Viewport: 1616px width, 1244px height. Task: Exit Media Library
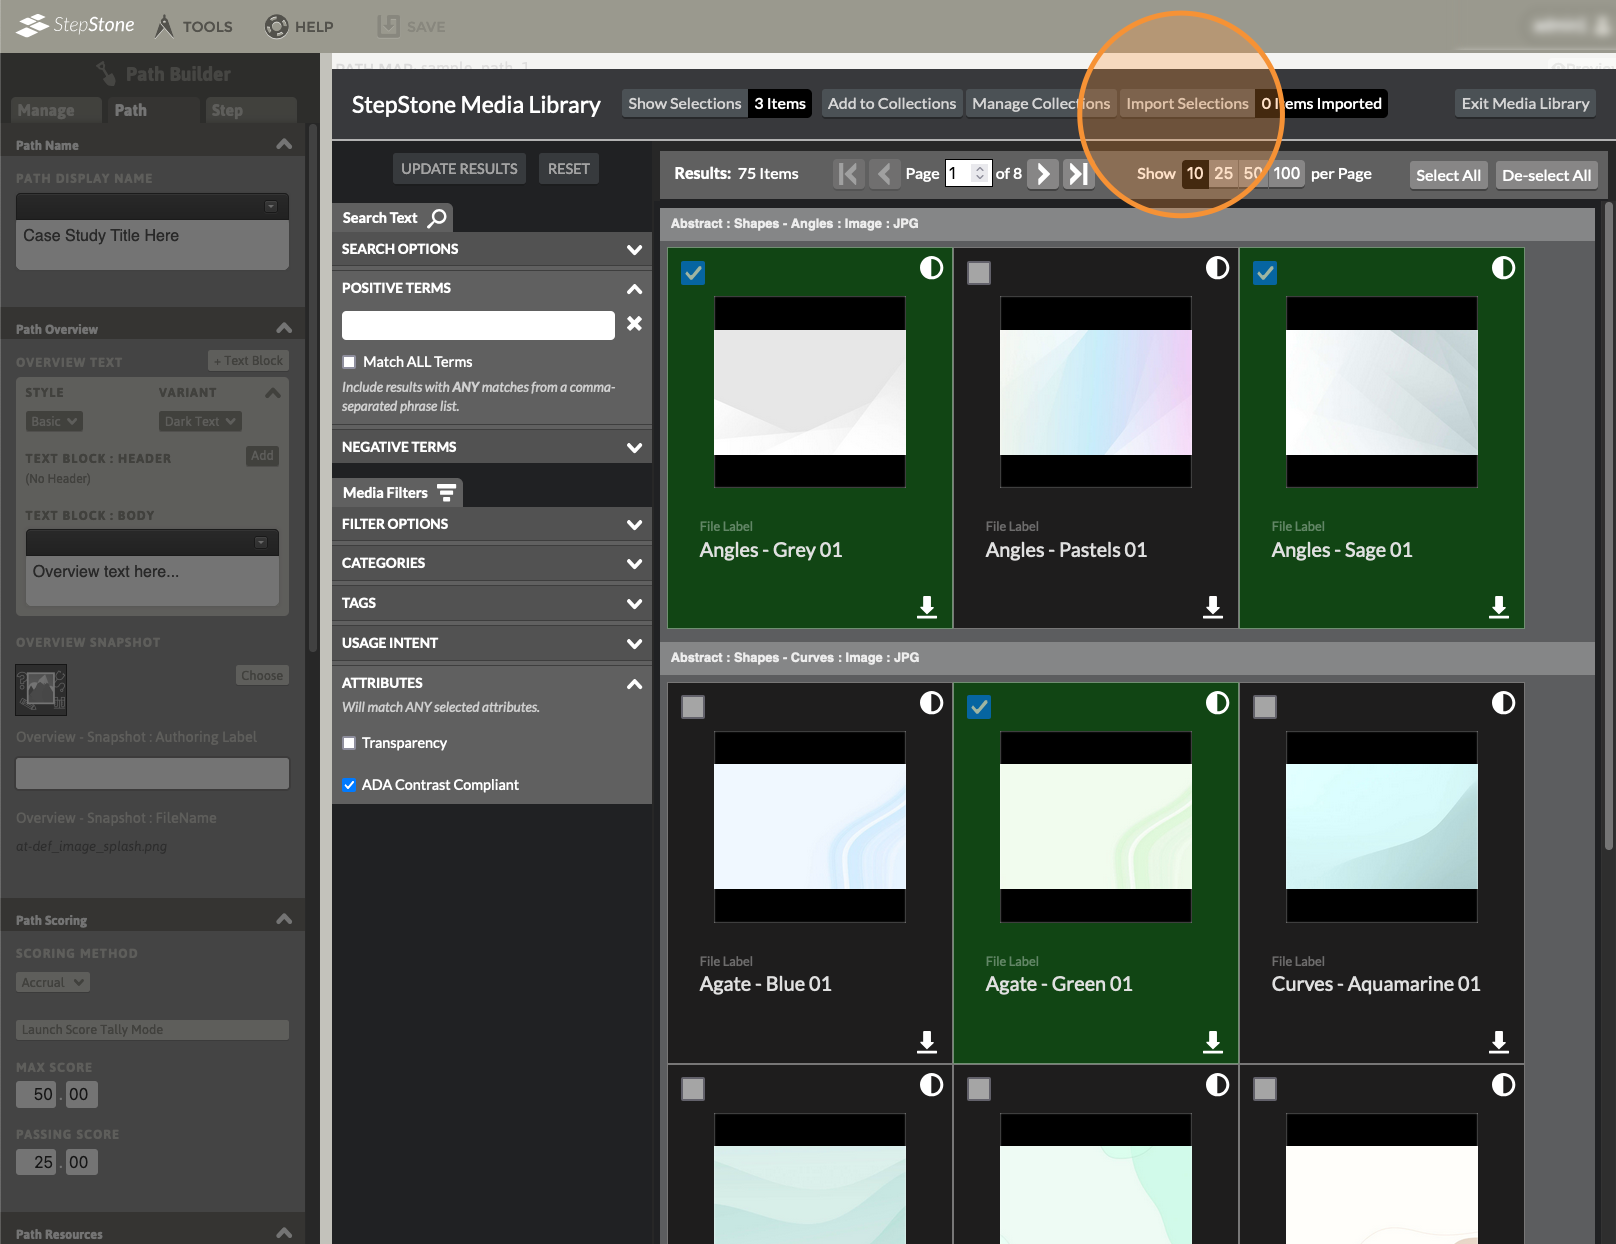[1525, 104]
